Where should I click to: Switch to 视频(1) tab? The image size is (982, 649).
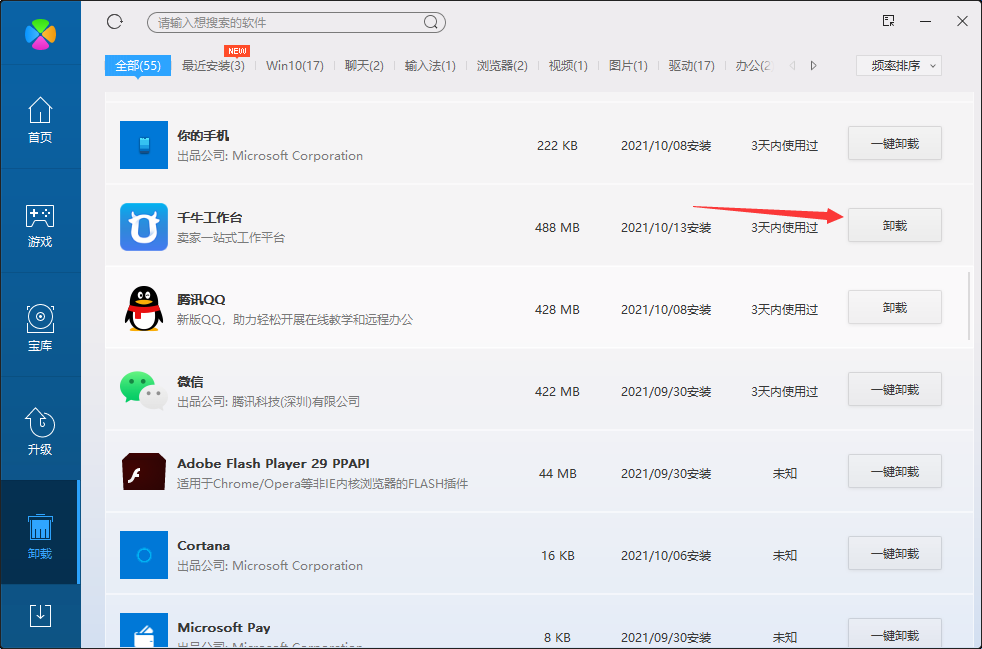(x=568, y=66)
